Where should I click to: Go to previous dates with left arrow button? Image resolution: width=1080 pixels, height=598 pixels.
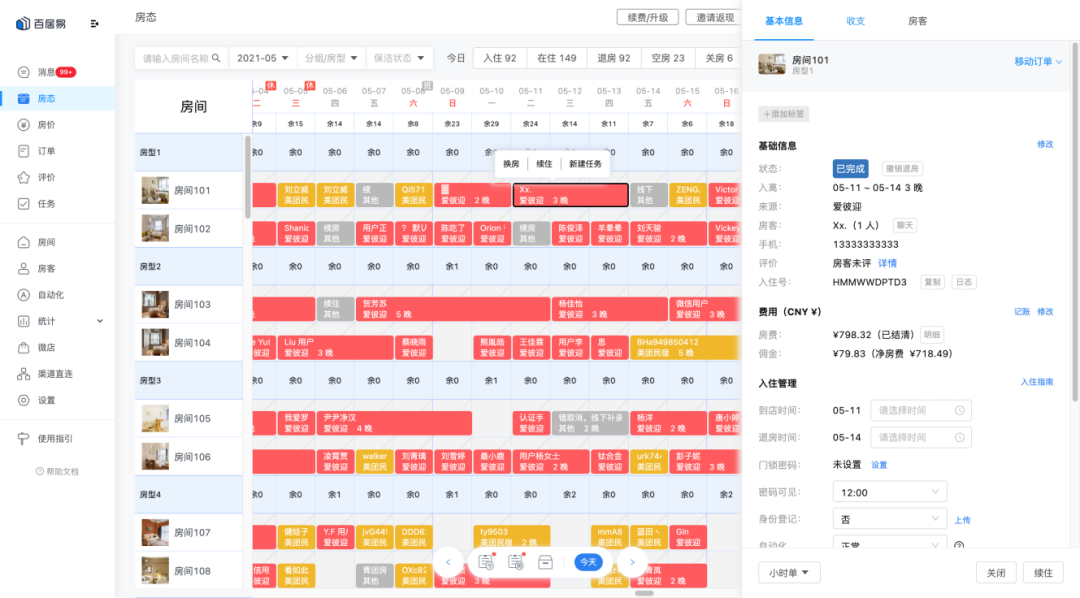tap(448, 562)
